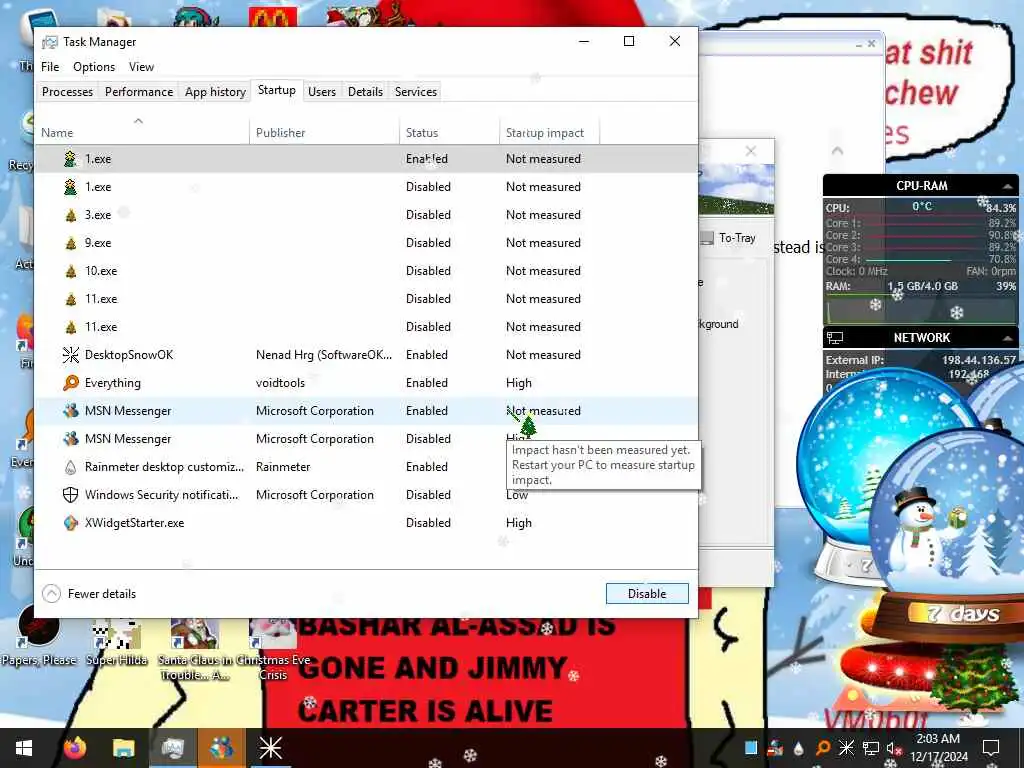Click the RAM usage bar in CPU-RAM widget
Image resolution: width=1024 pixels, height=768 pixels.
click(x=921, y=310)
